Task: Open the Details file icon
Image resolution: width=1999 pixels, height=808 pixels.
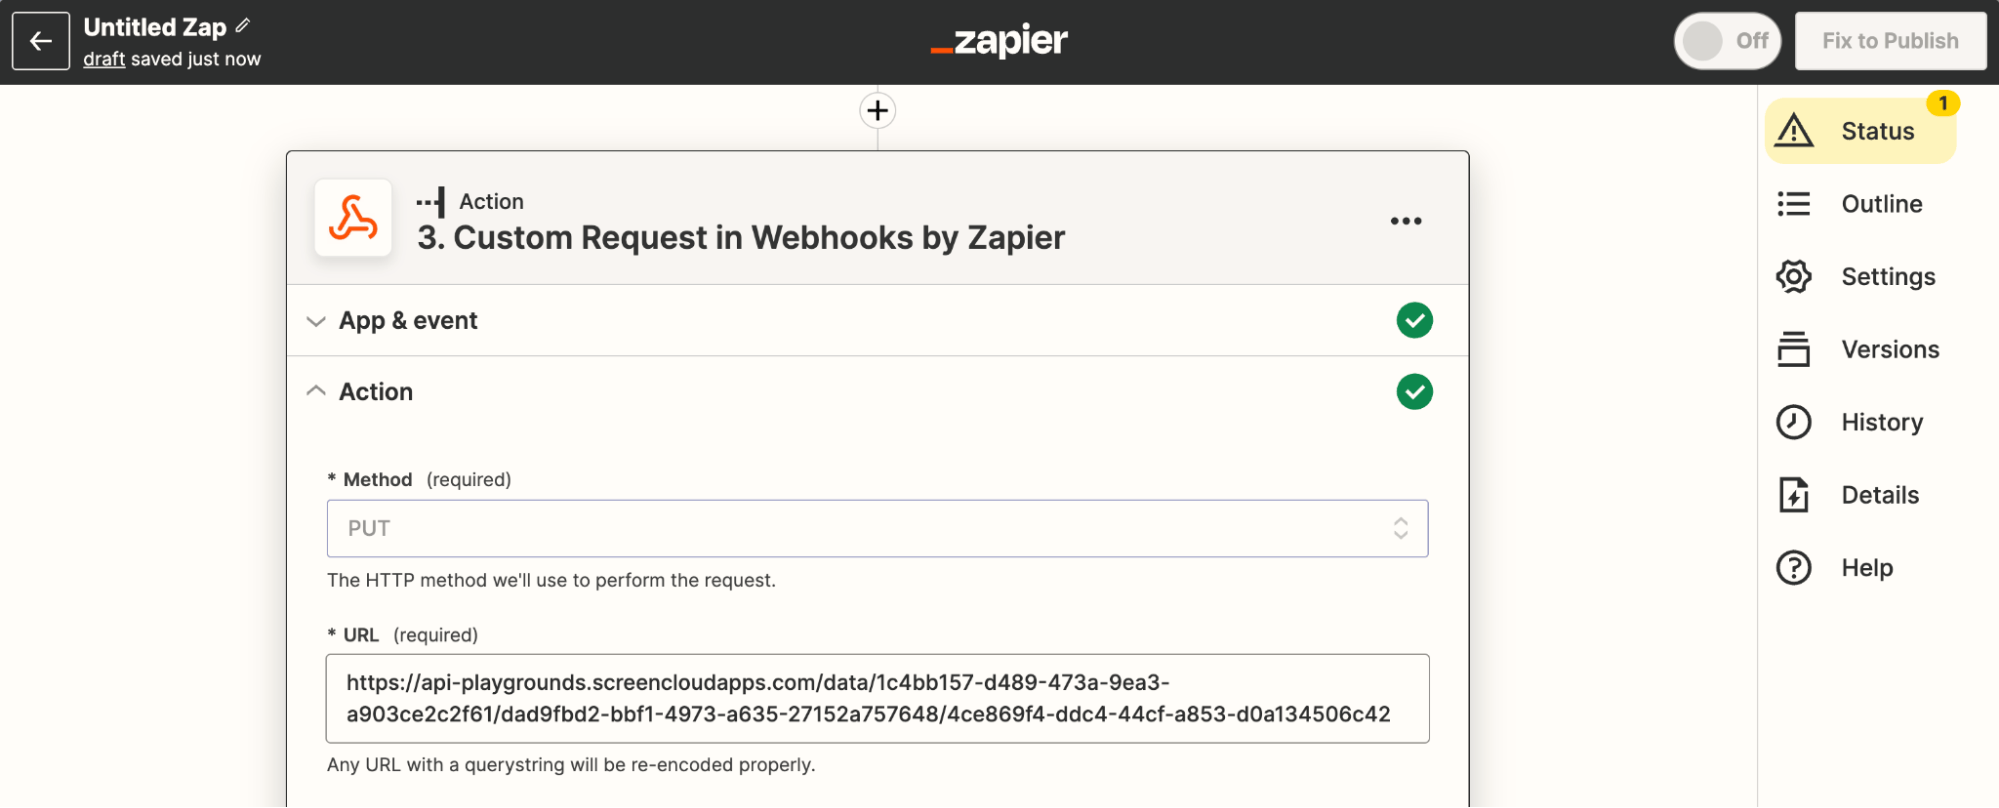Action: (1794, 495)
